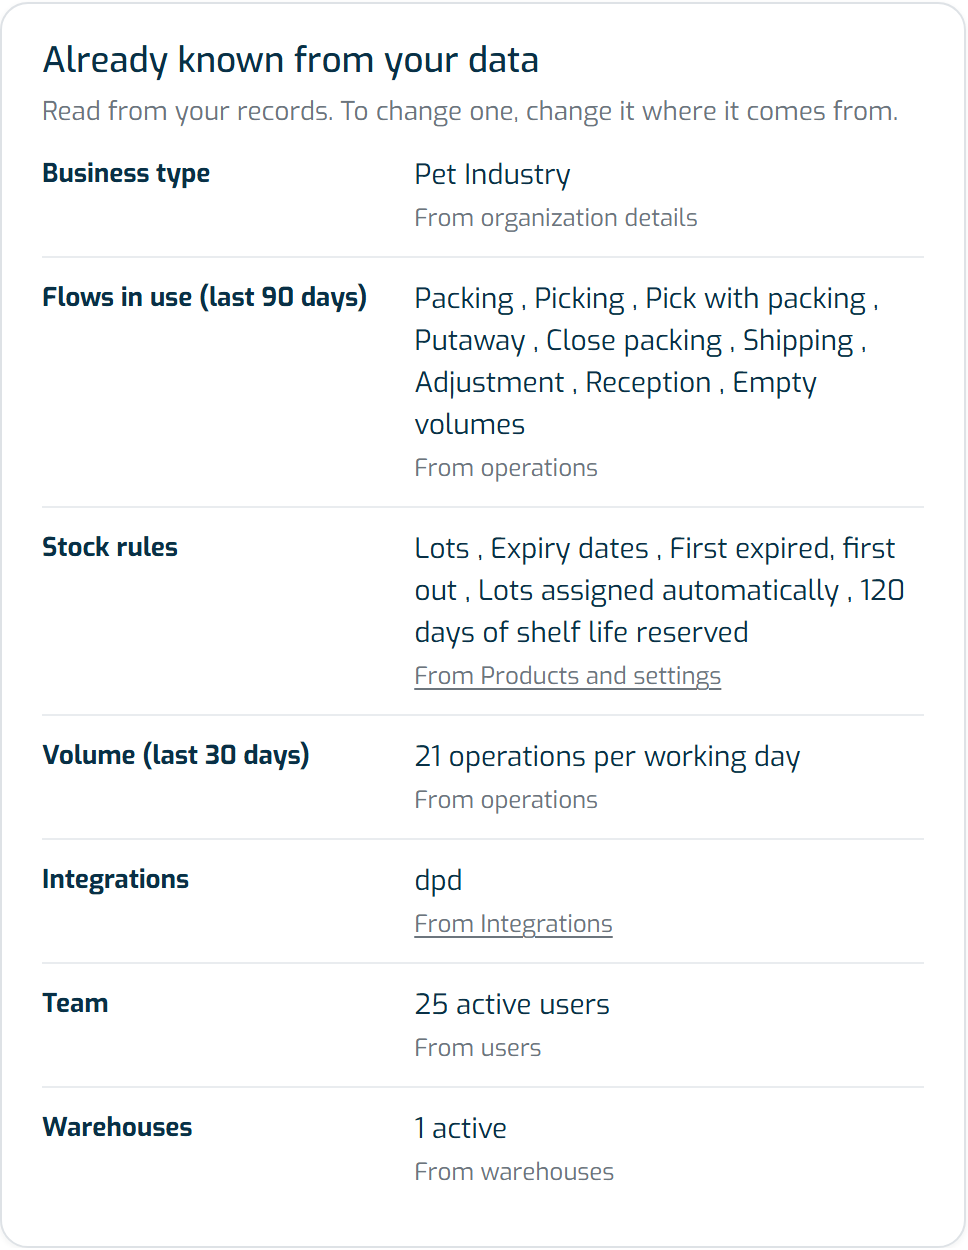The width and height of the screenshot is (968, 1250).
Task: Click the From organization details note
Action: [556, 218]
